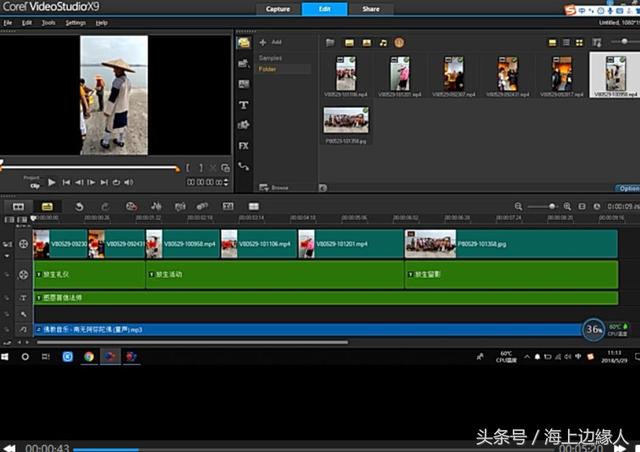The image size is (640, 452).
Task: Set the mark-out point
Action: [x=201, y=168]
